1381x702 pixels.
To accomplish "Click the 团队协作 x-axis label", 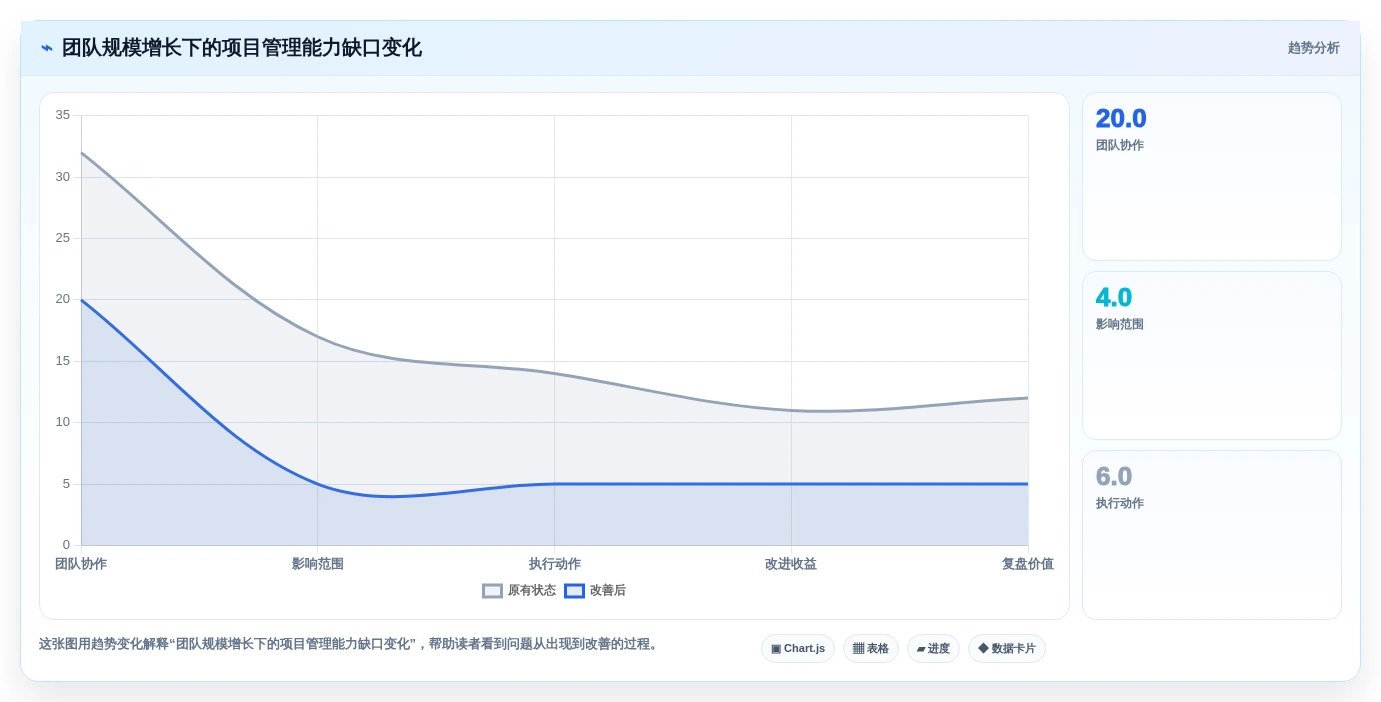I will click(81, 564).
